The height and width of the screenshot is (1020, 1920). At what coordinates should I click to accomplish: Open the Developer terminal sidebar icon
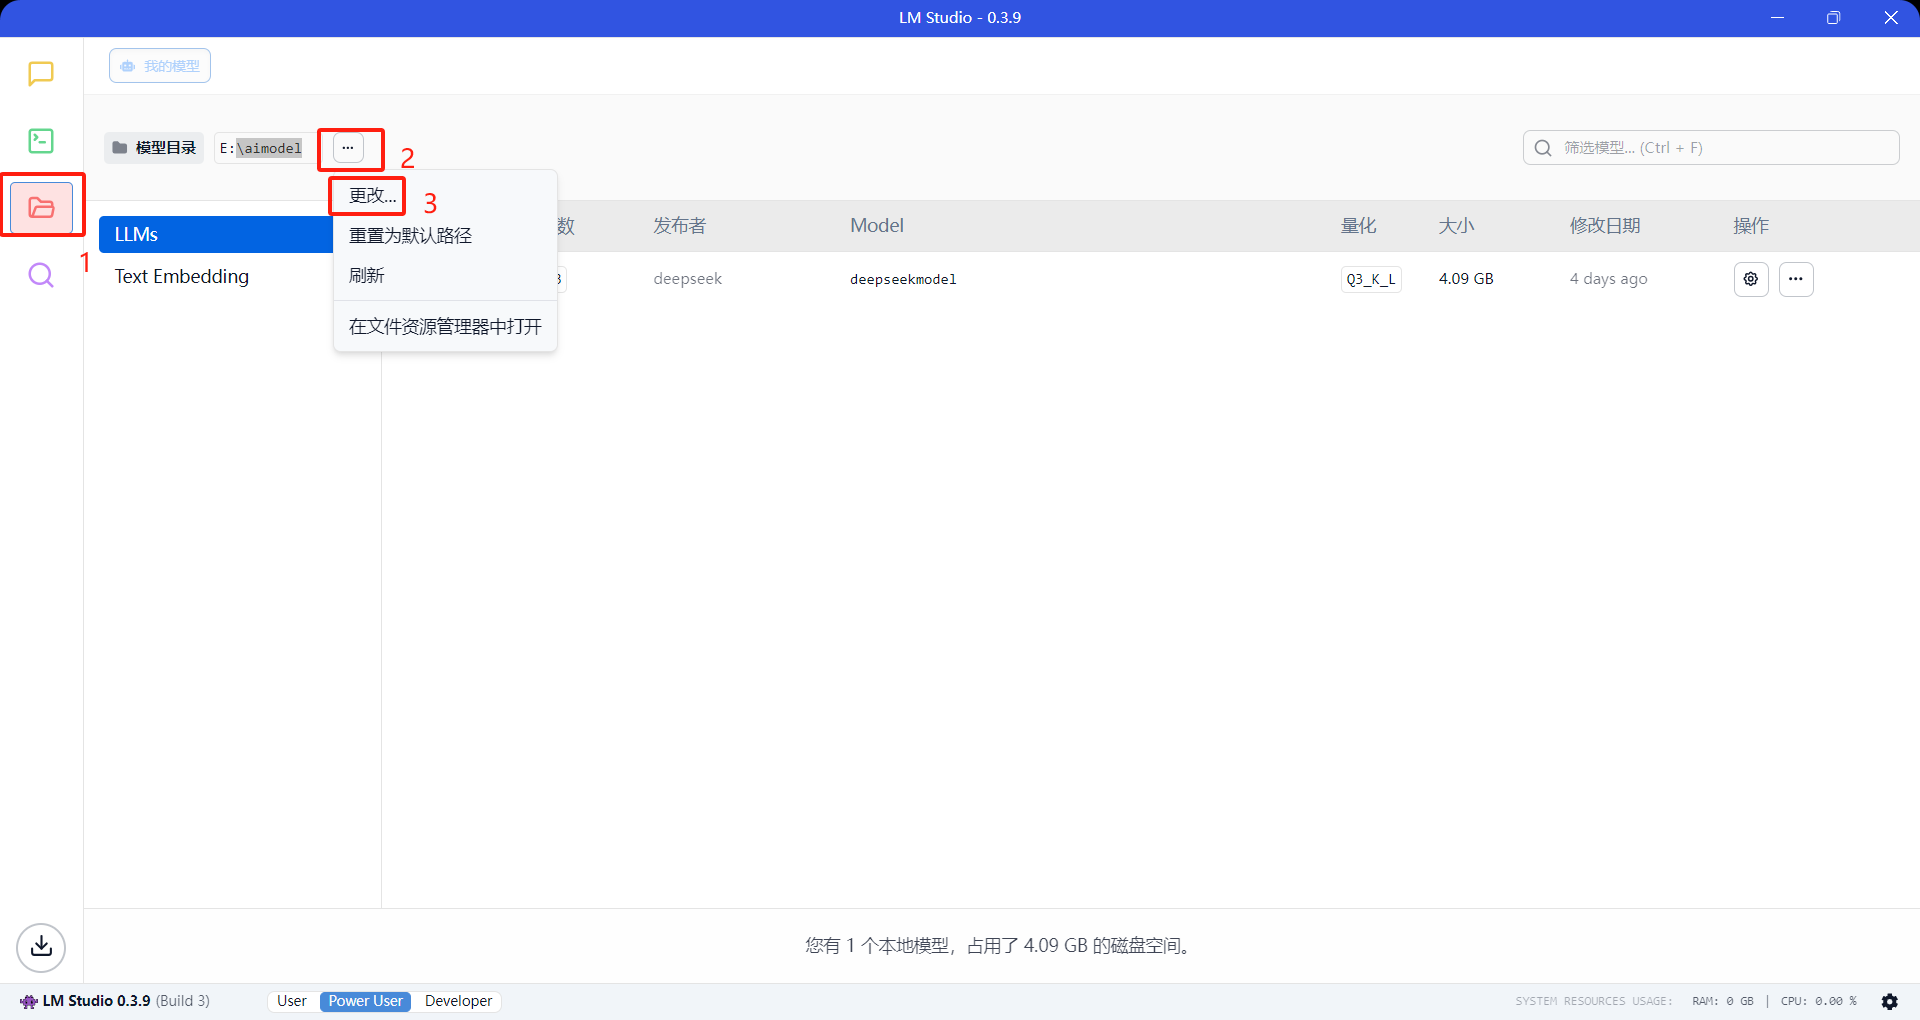[x=41, y=141]
